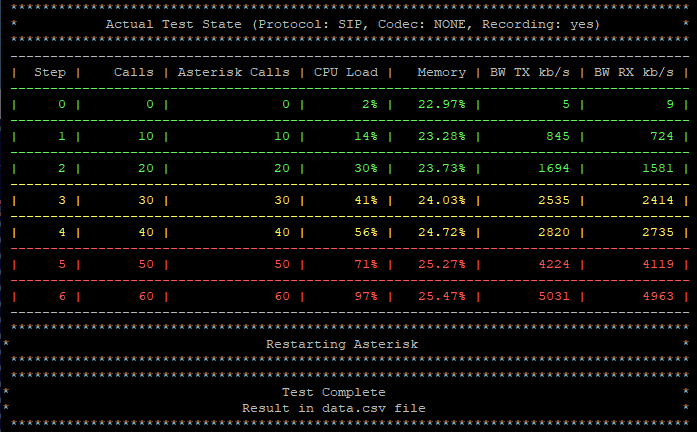Click BW TX value 4224

pos(554,264)
